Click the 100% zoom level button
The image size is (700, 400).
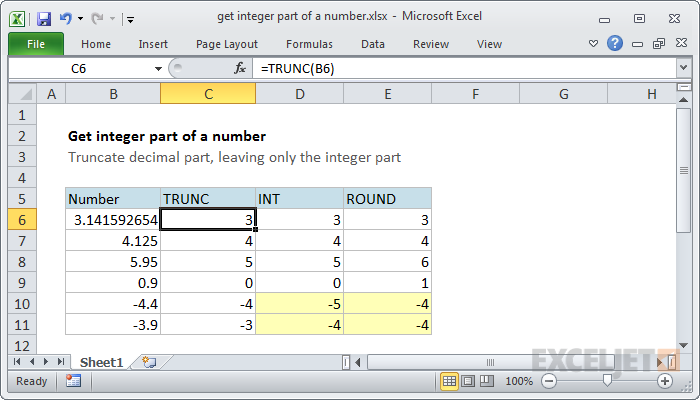pos(519,381)
